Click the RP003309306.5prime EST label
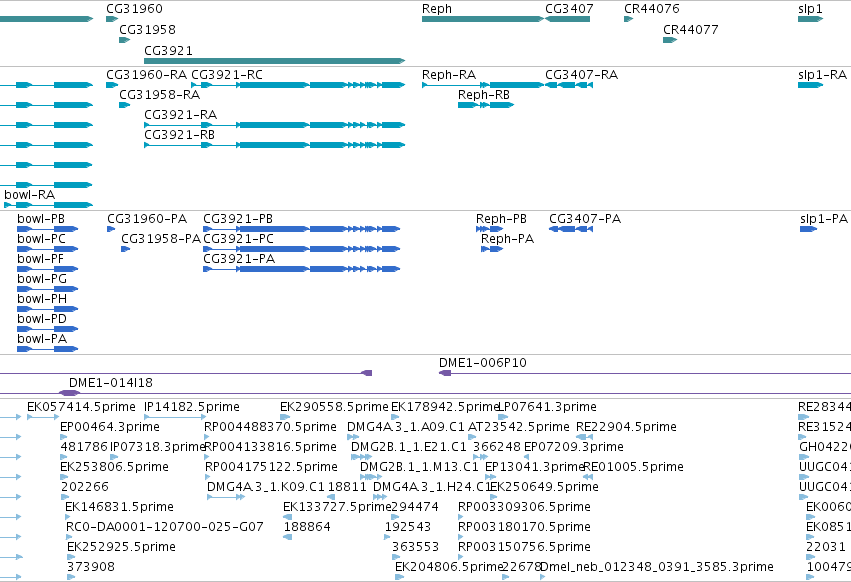The height and width of the screenshot is (582, 851). point(524,507)
